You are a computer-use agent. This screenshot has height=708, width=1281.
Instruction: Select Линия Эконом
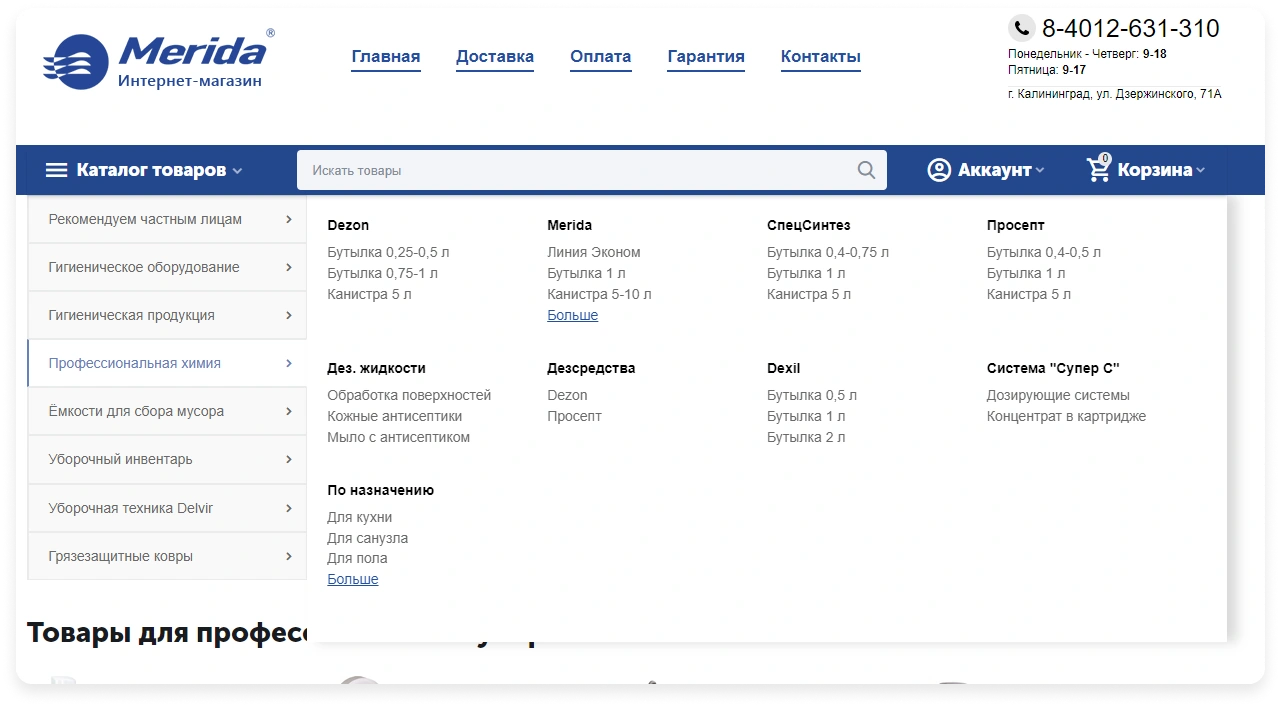pos(594,252)
